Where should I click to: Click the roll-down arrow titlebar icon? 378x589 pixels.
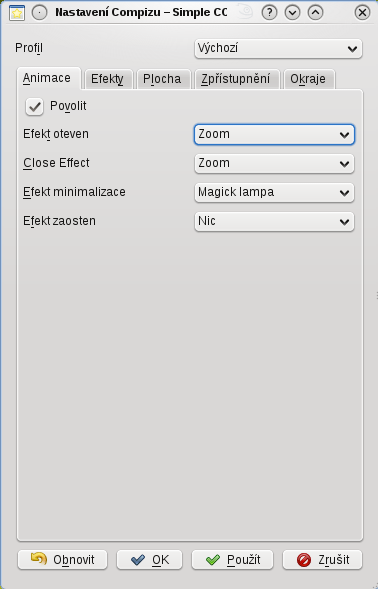[x=292, y=13]
